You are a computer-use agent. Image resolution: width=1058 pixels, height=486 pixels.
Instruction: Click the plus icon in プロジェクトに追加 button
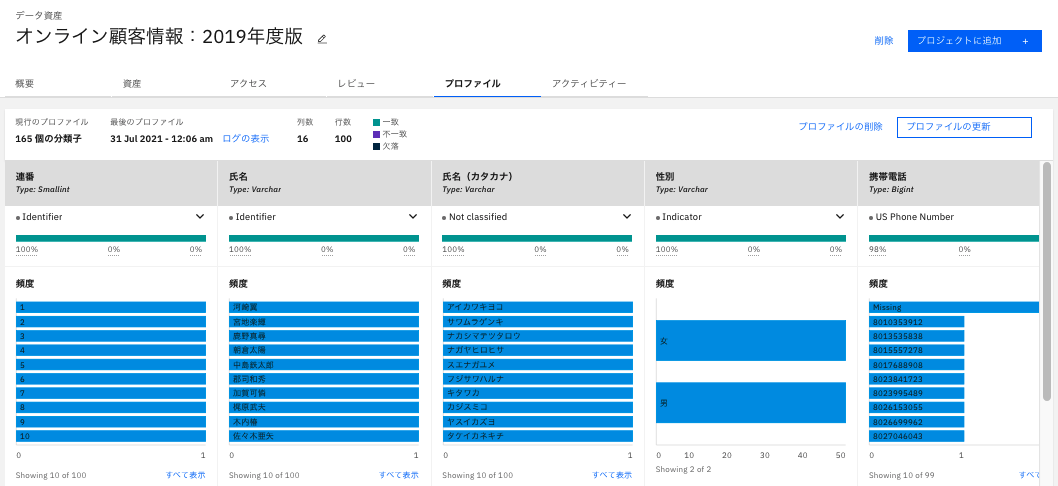point(1025,41)
